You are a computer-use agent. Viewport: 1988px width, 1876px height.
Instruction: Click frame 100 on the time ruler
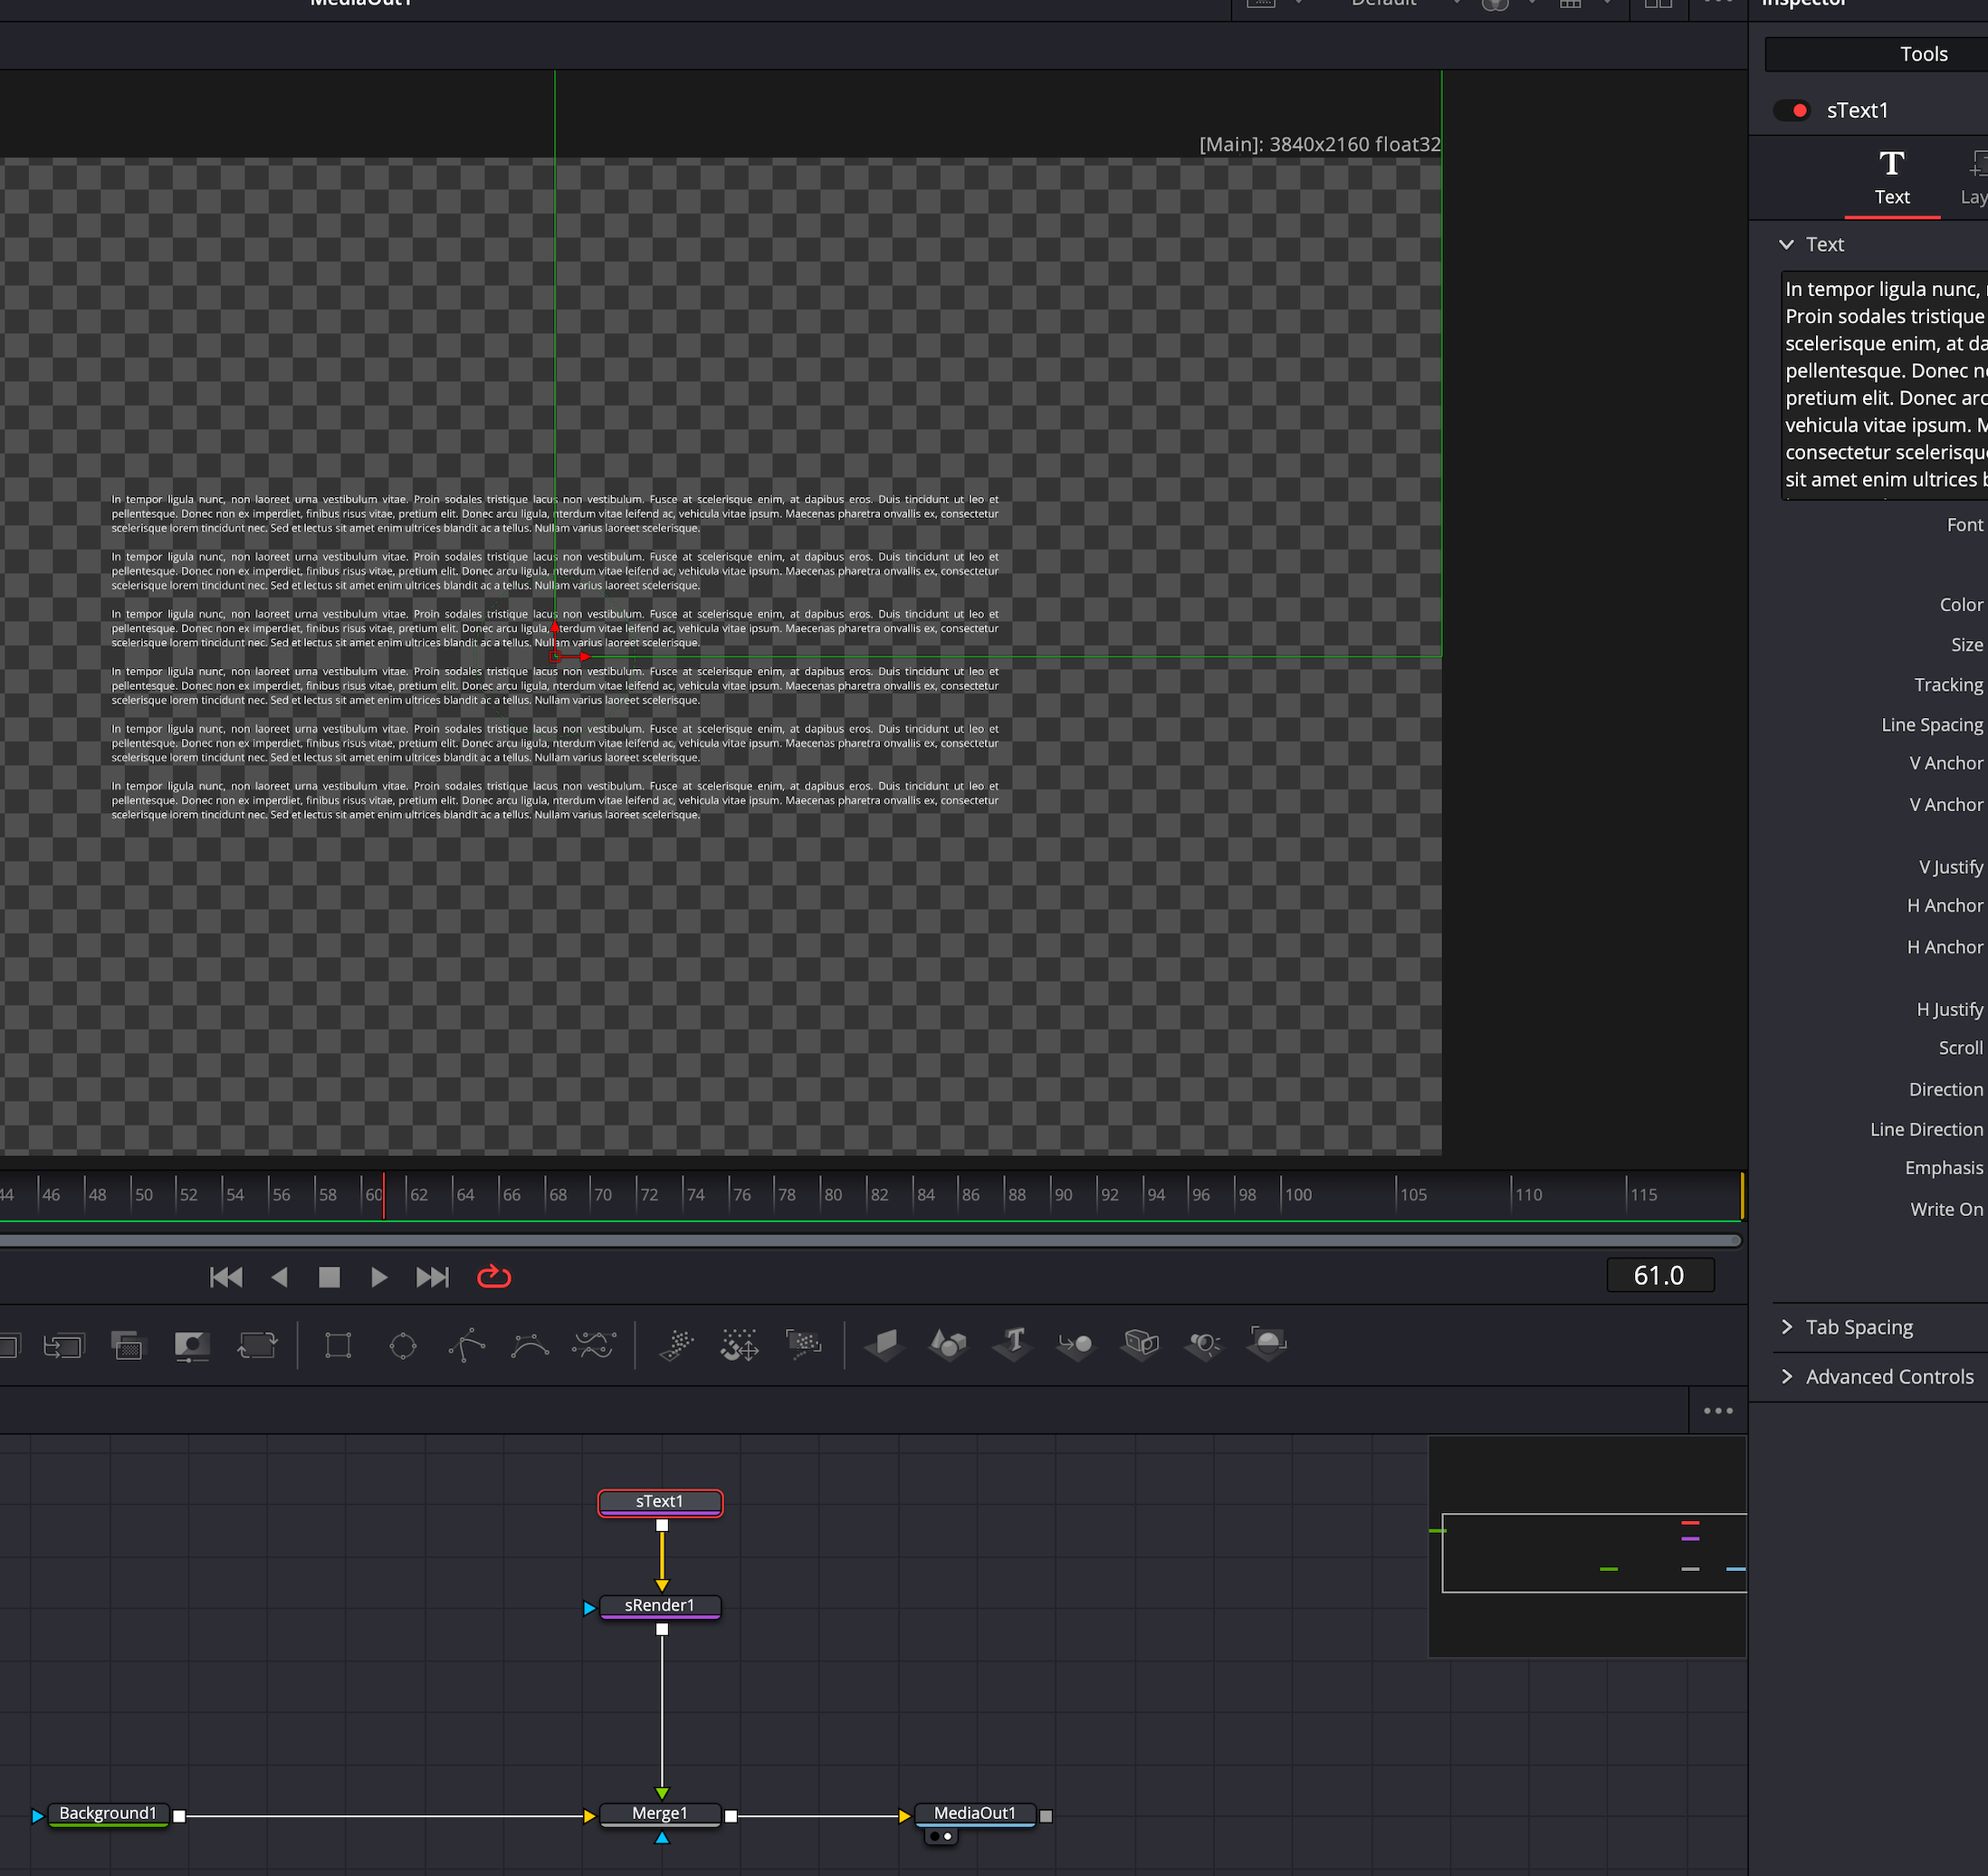coord(1298,1195)
